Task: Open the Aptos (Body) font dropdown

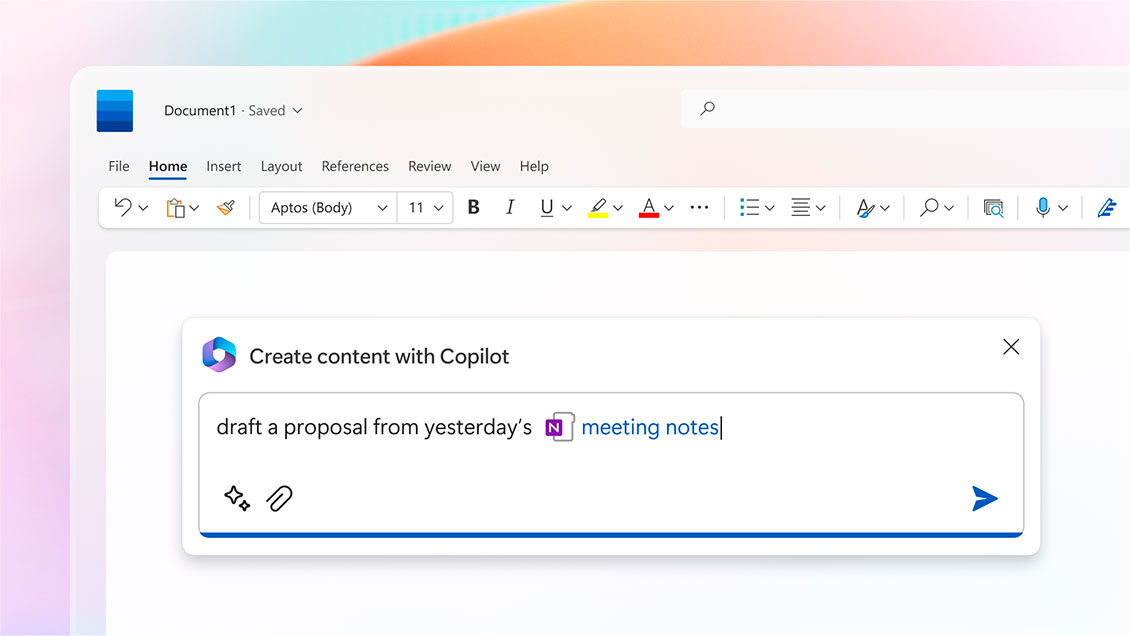Action: click(x=328, y=207)
